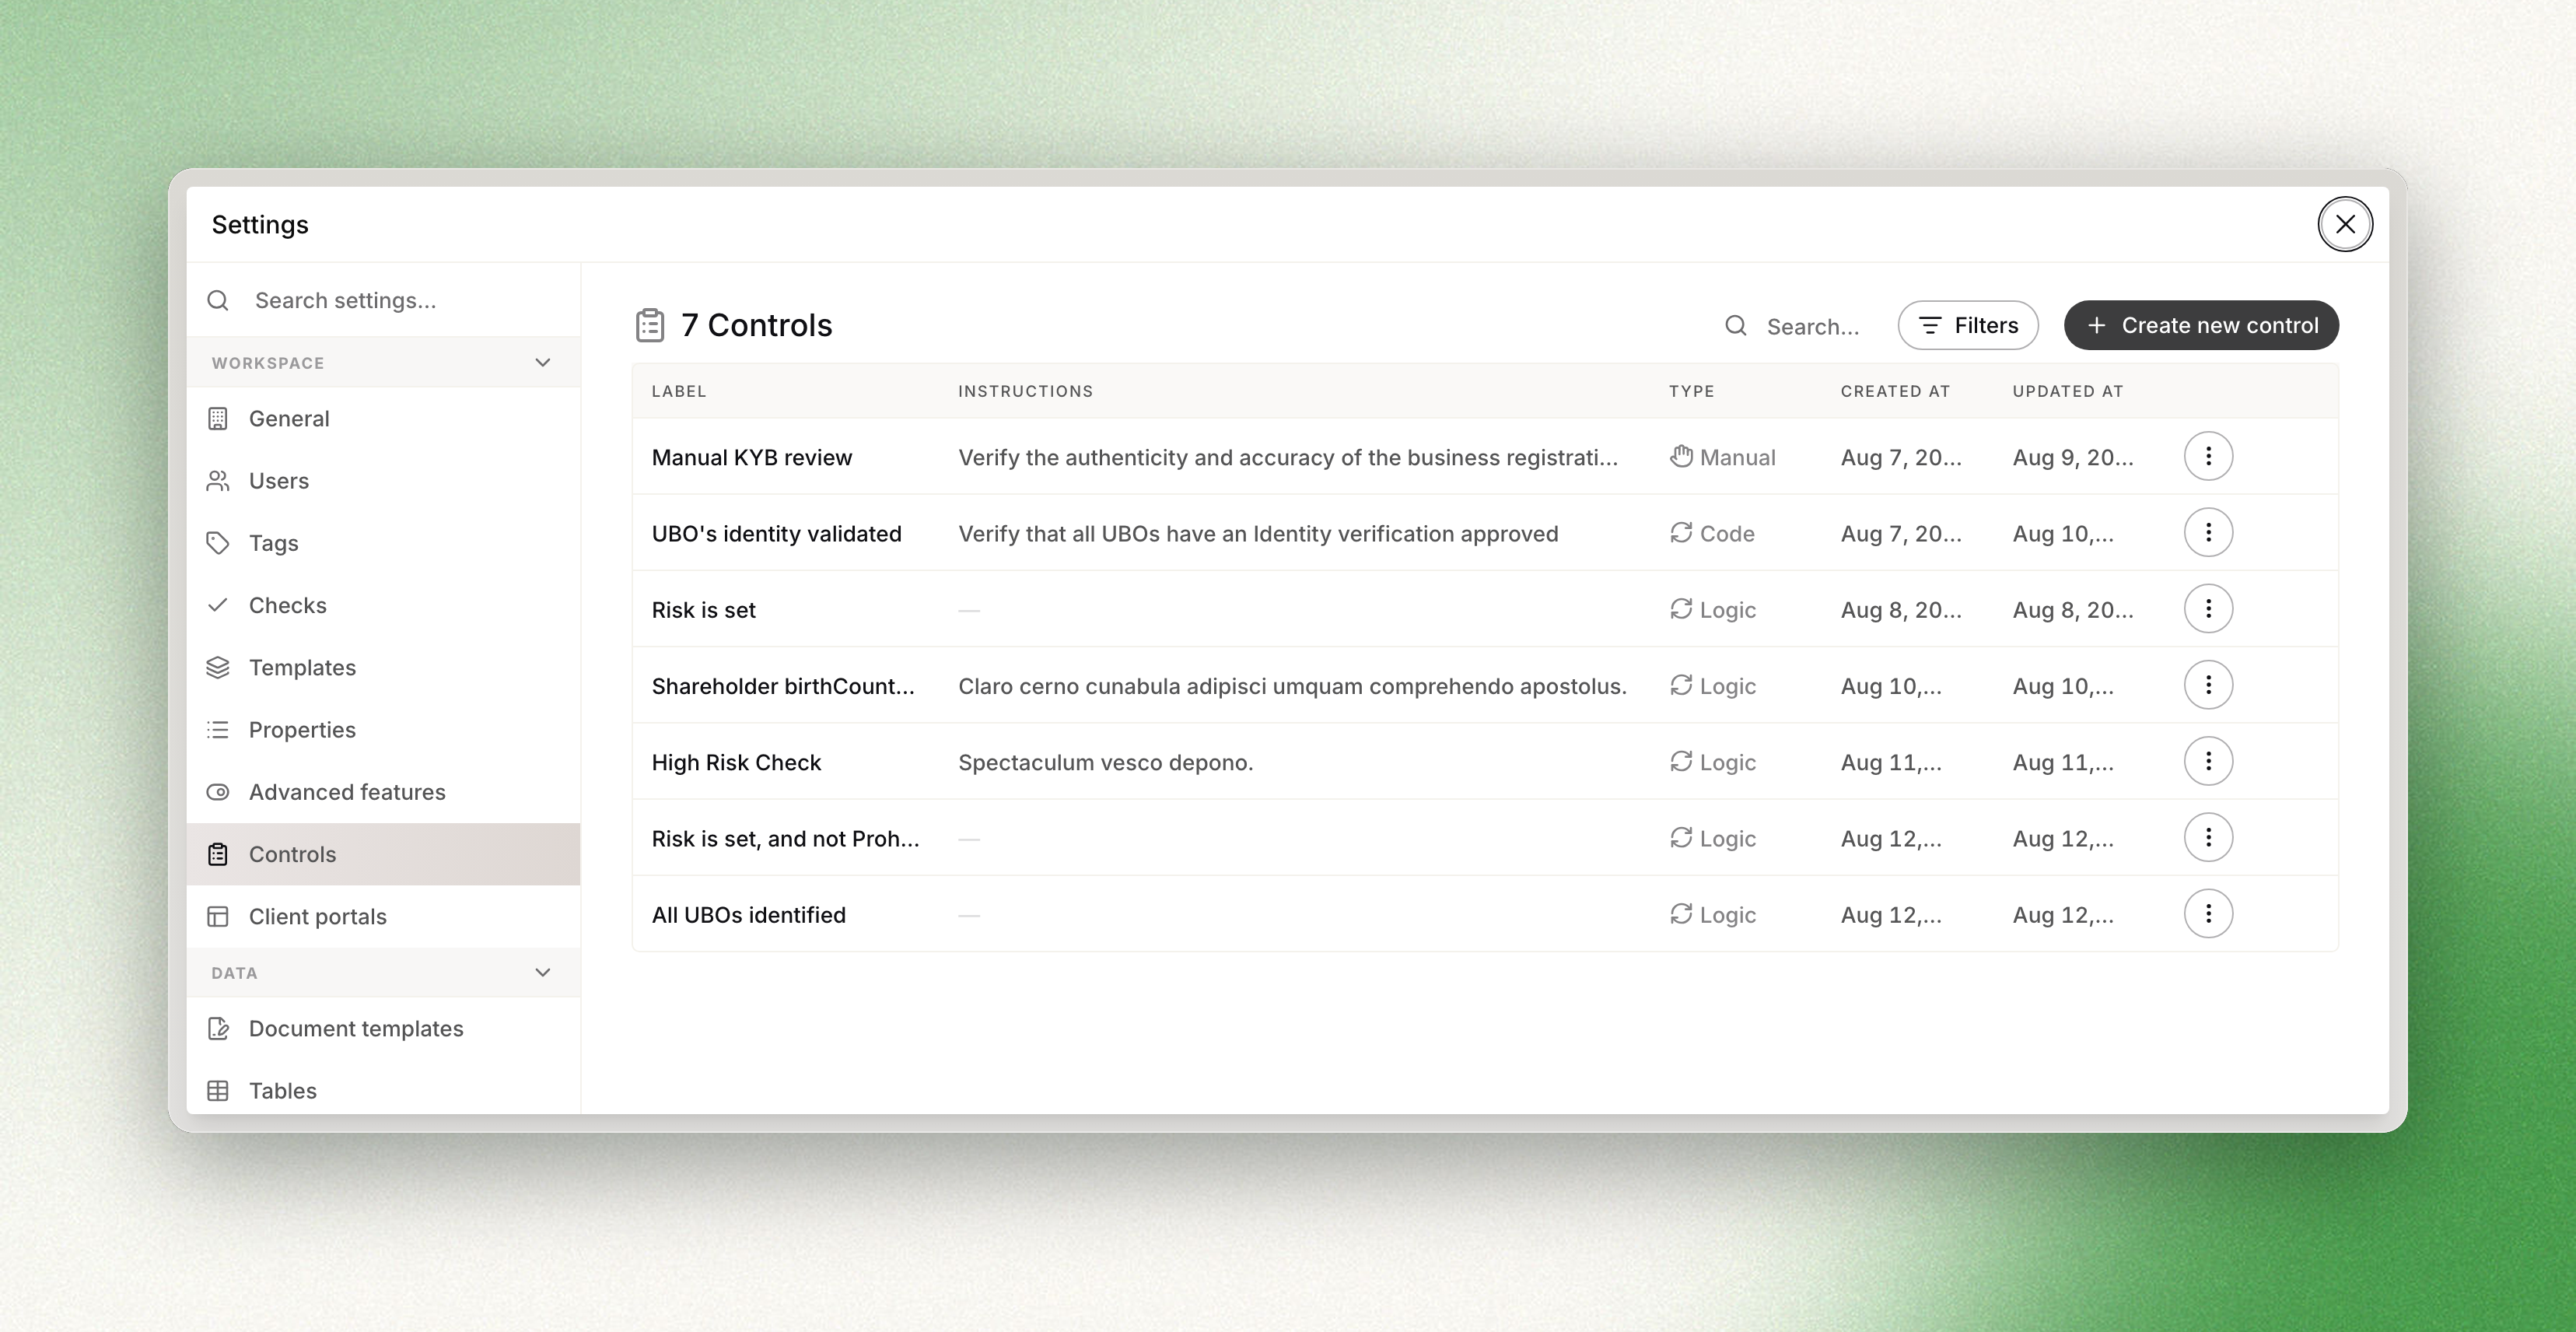
Task: Collapse the Workspace section
Action: [x=543, y=362]
